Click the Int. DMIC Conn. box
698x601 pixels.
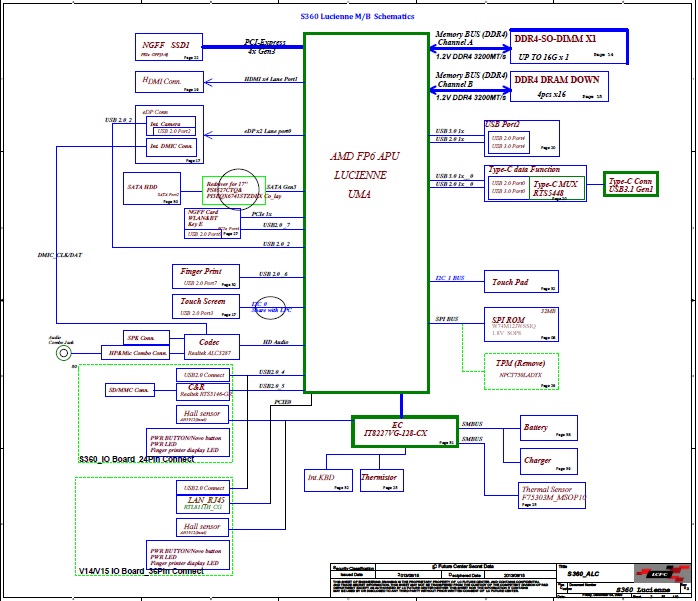171,147
